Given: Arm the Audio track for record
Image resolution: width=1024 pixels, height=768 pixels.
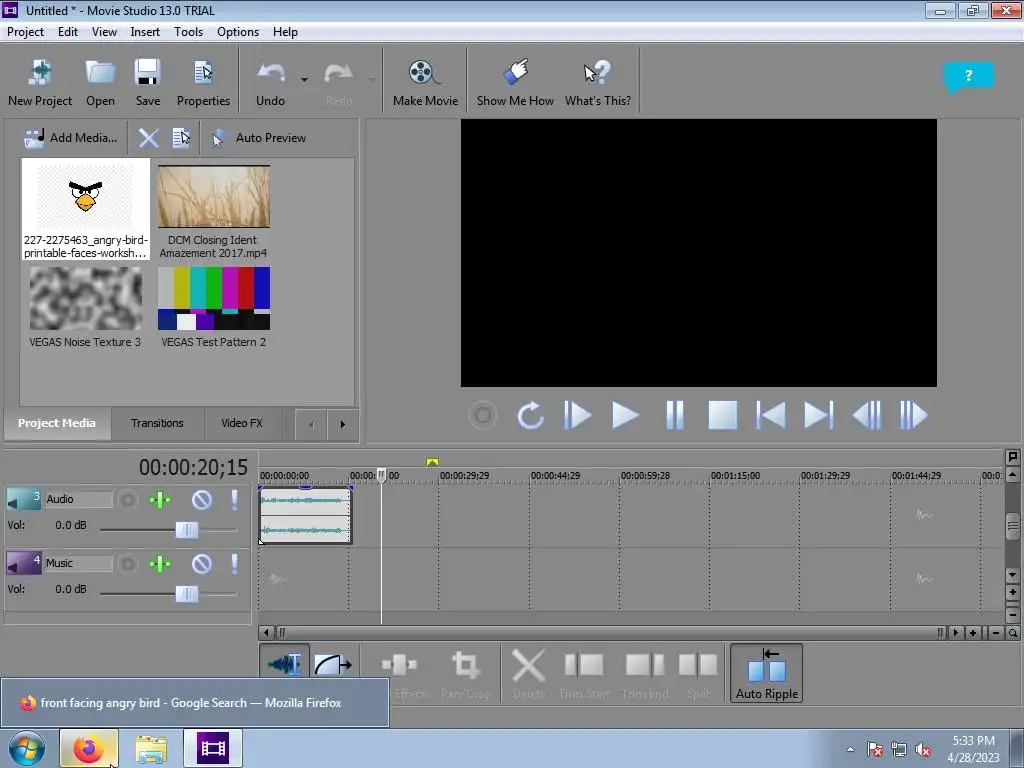Looking at the screenshot, I should (128, 500).
